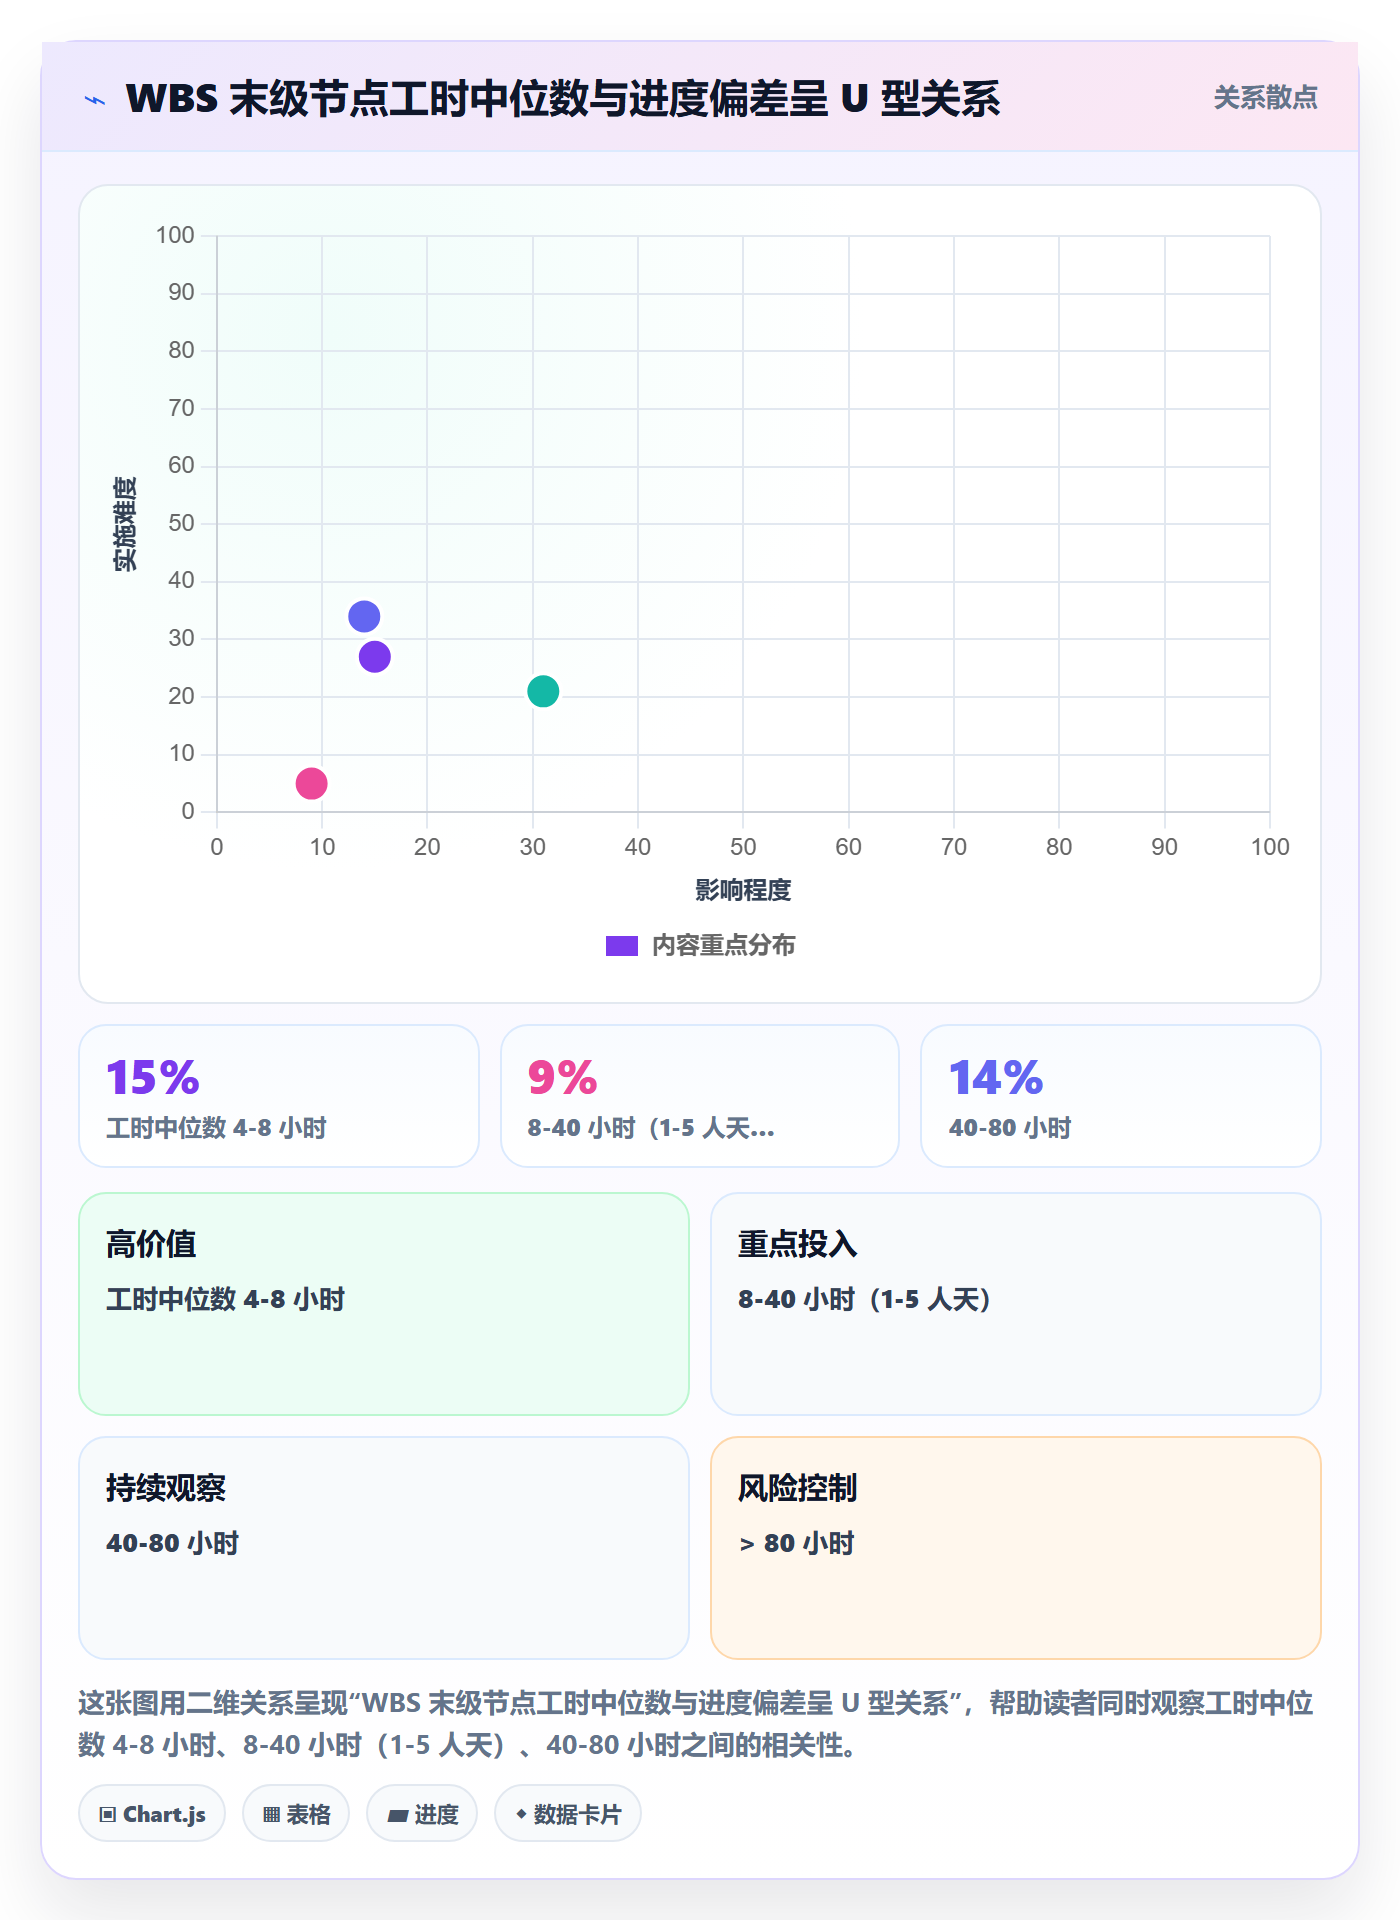The width and height of the screenshot is (1400, 1920).
Task: Click the 数据卡片 tag chip
Action: coord(568,1814)
